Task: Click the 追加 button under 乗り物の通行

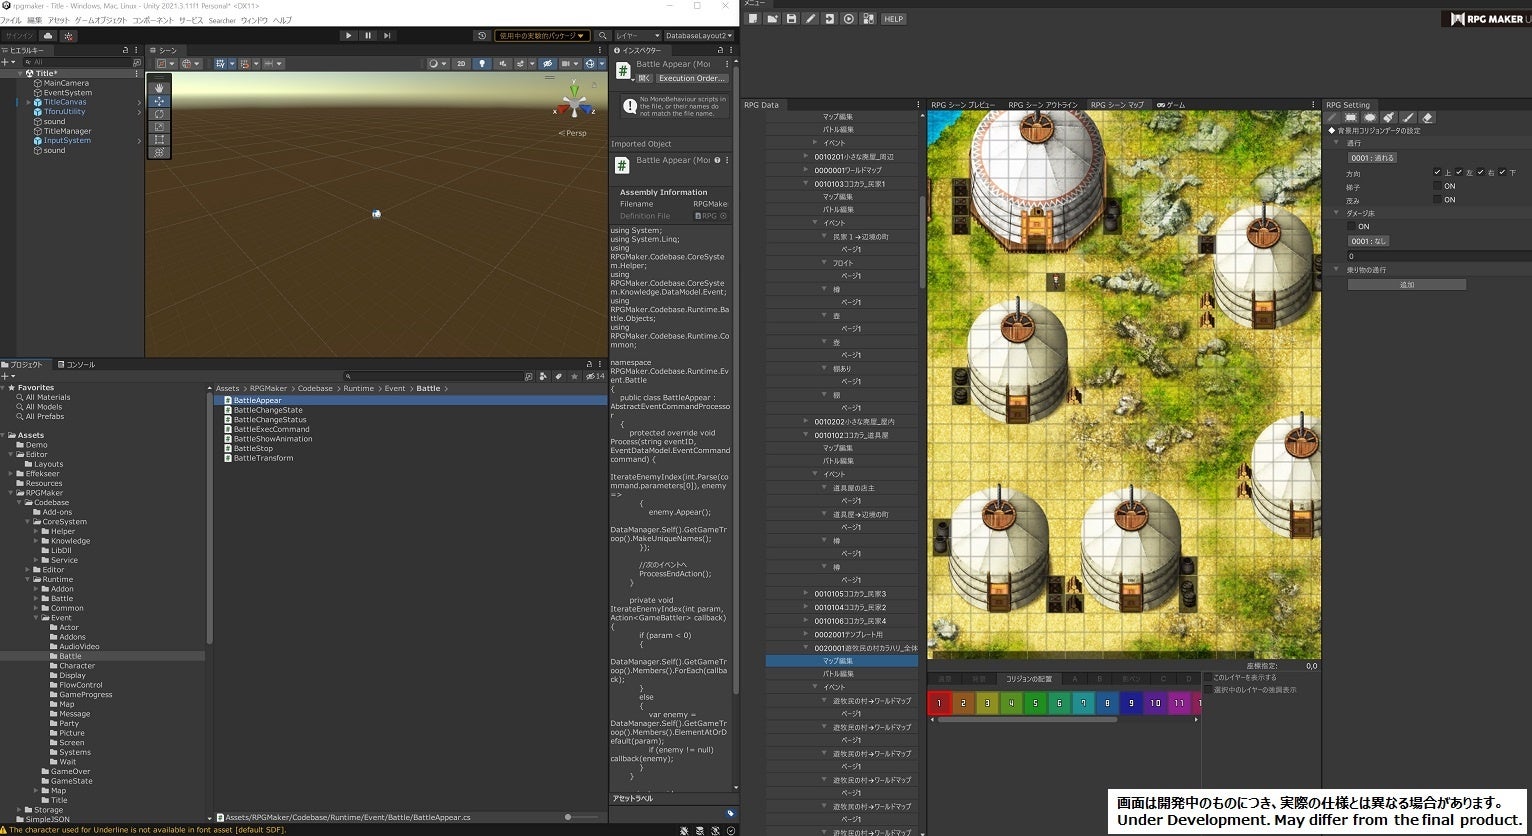Action: pyautogui.click(x=1407, y=284)
